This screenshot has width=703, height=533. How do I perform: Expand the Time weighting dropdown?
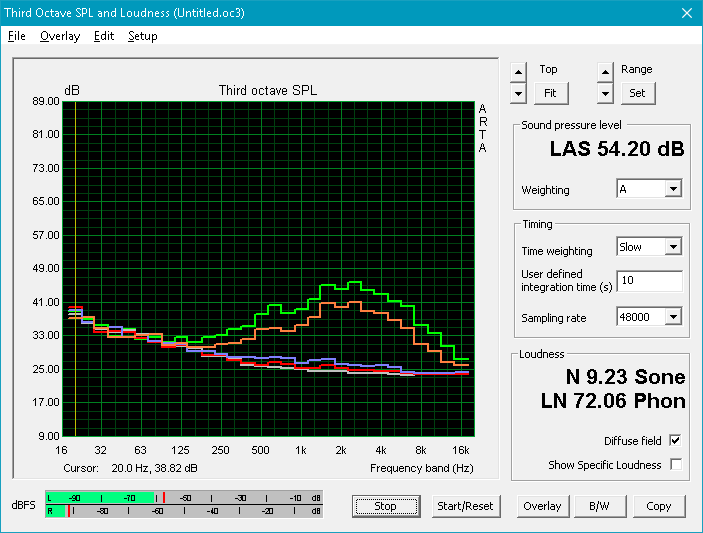tap(649, 247)
